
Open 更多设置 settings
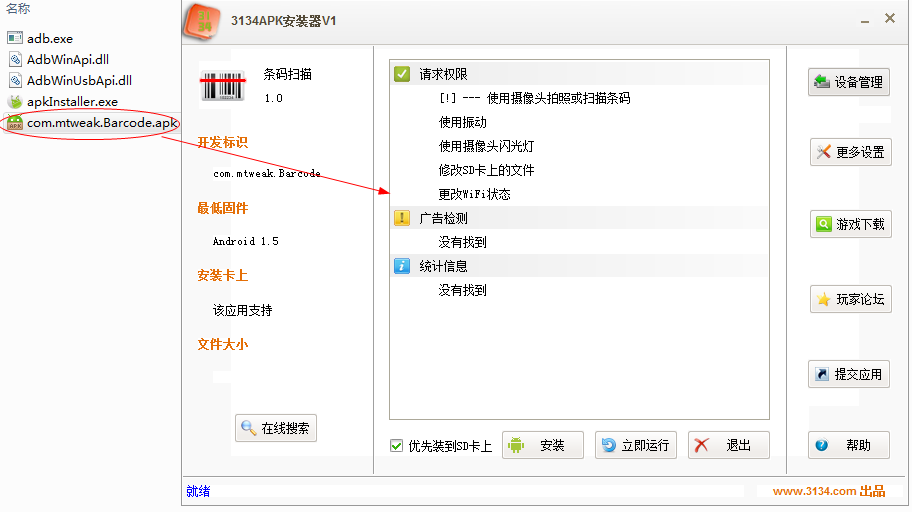point(850,152)
